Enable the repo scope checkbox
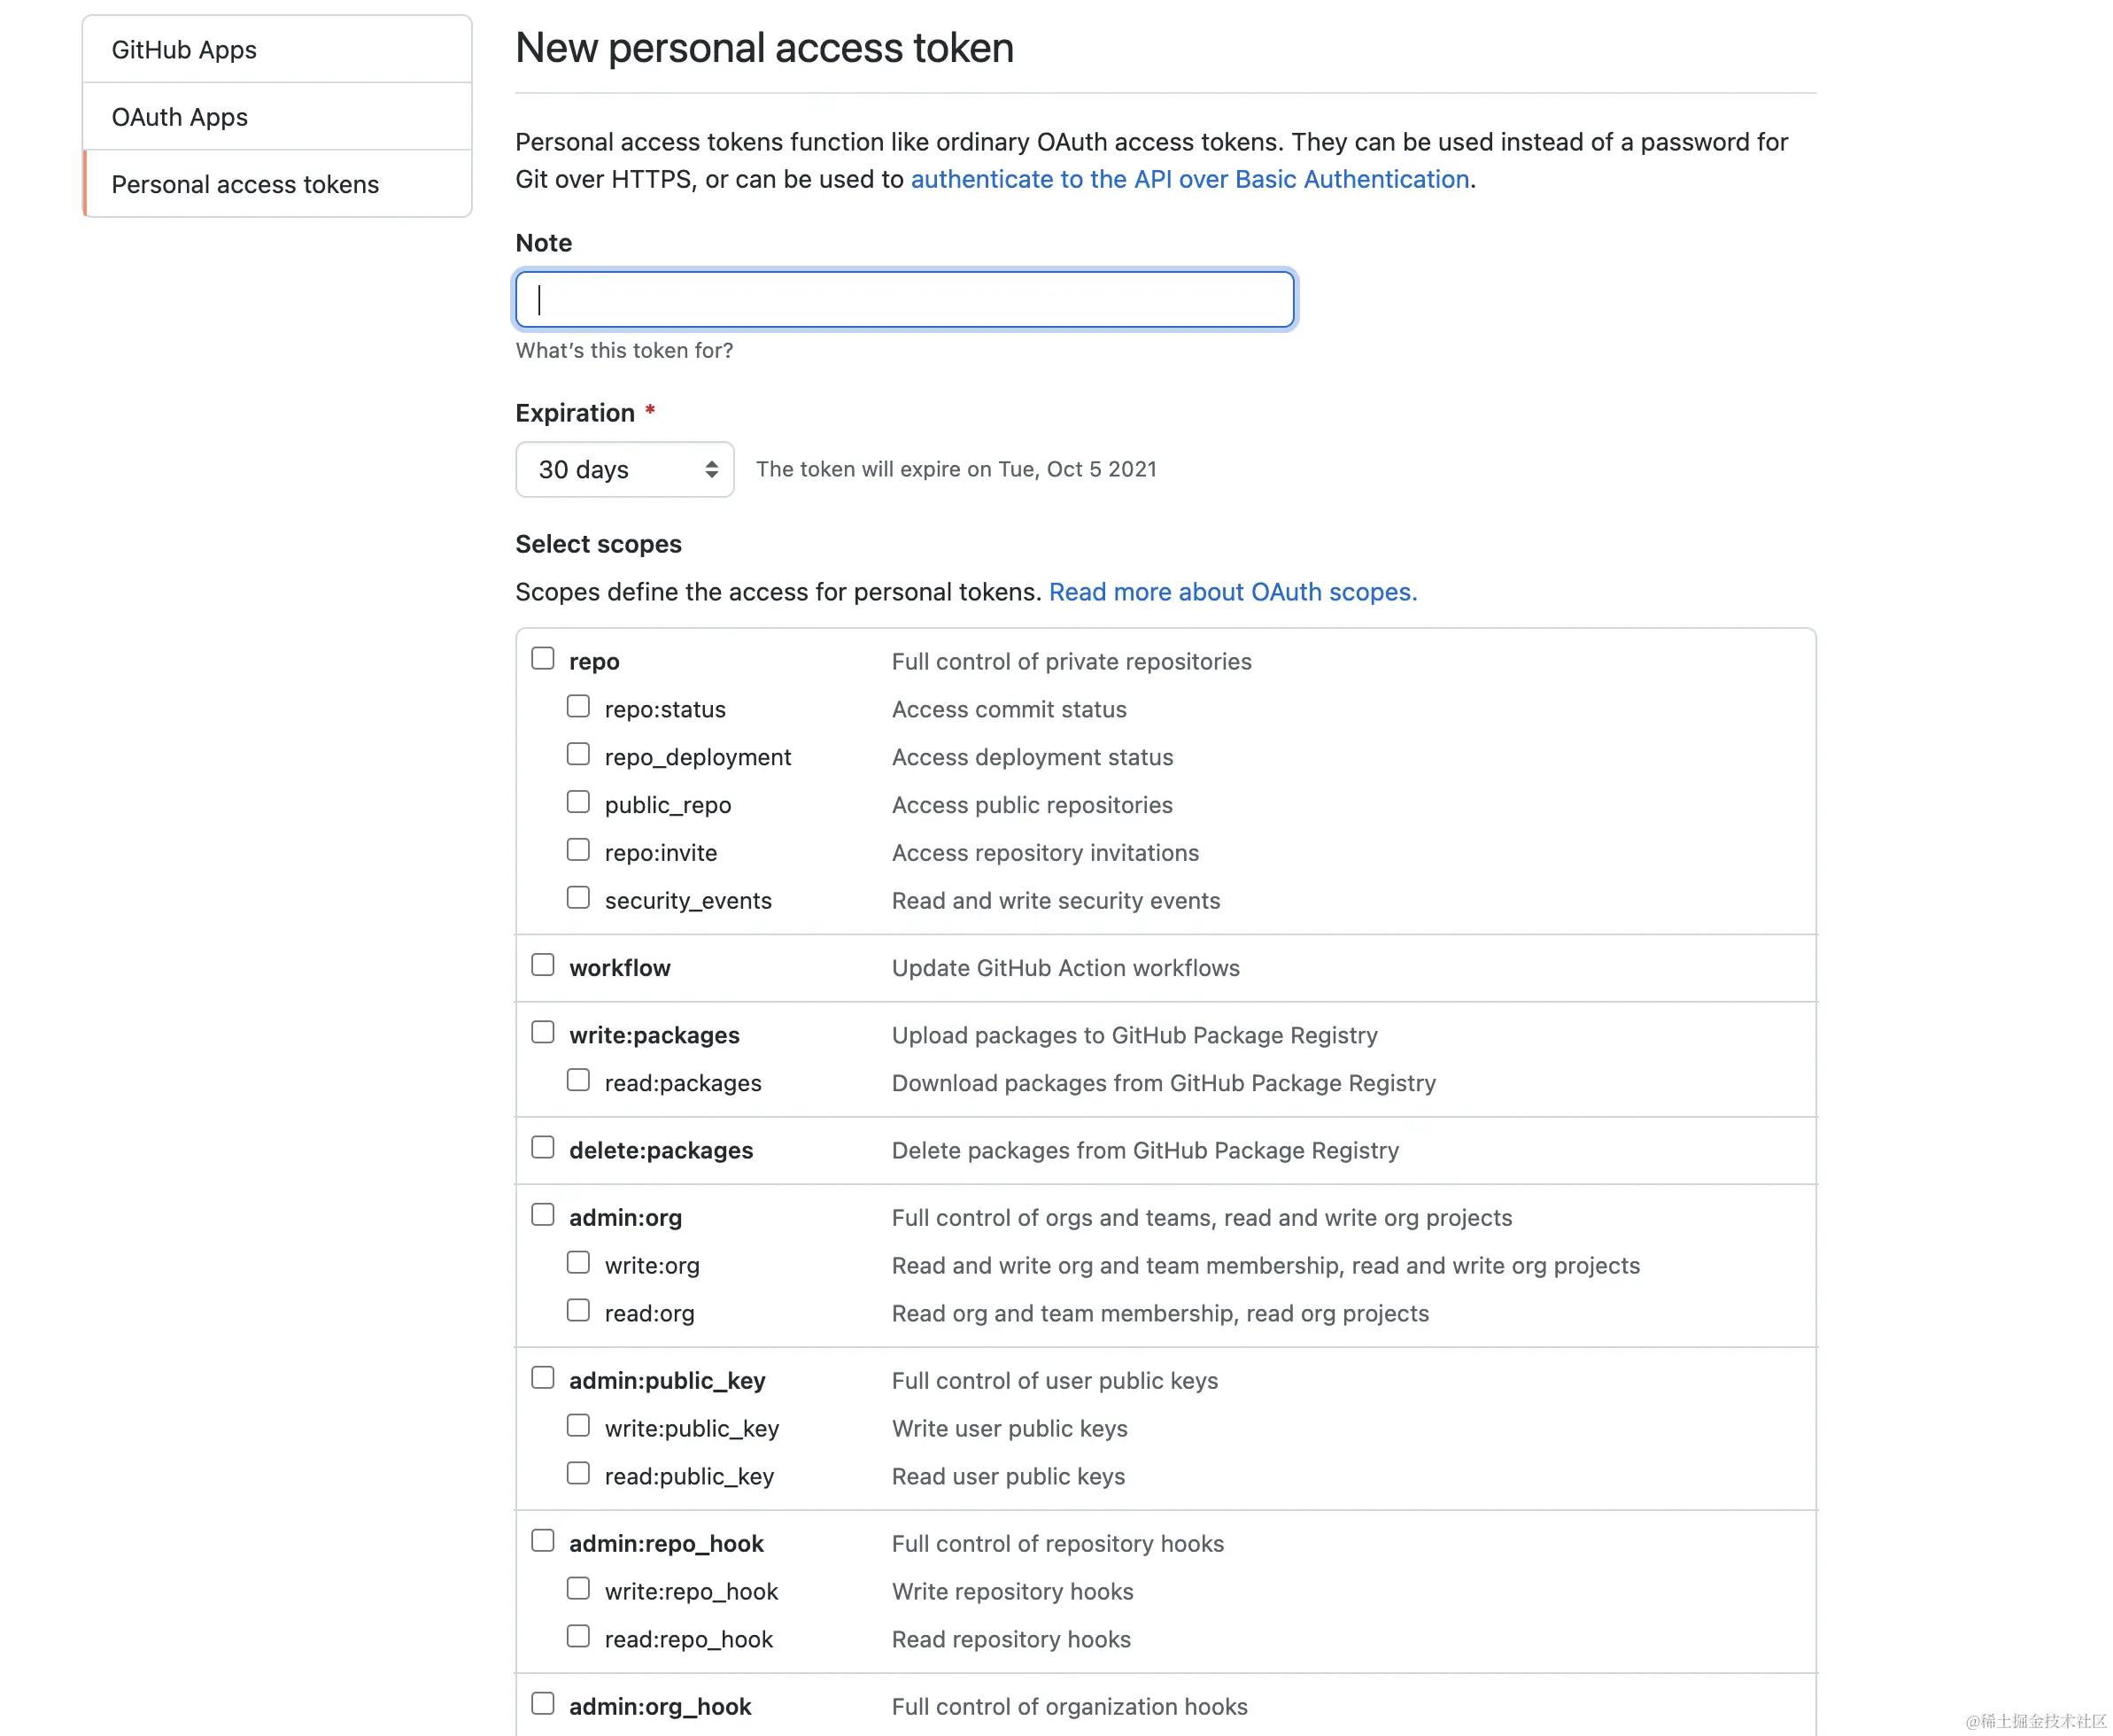The image size is (2113, 1736). coord(543,659)
